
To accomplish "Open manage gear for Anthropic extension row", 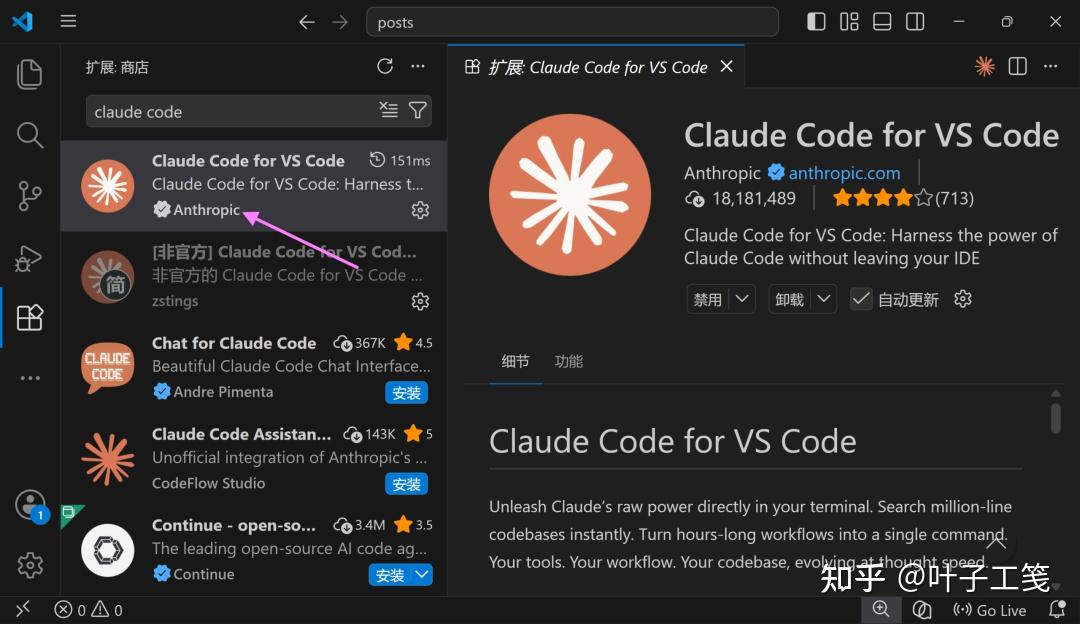I will (x=420, y=210).
